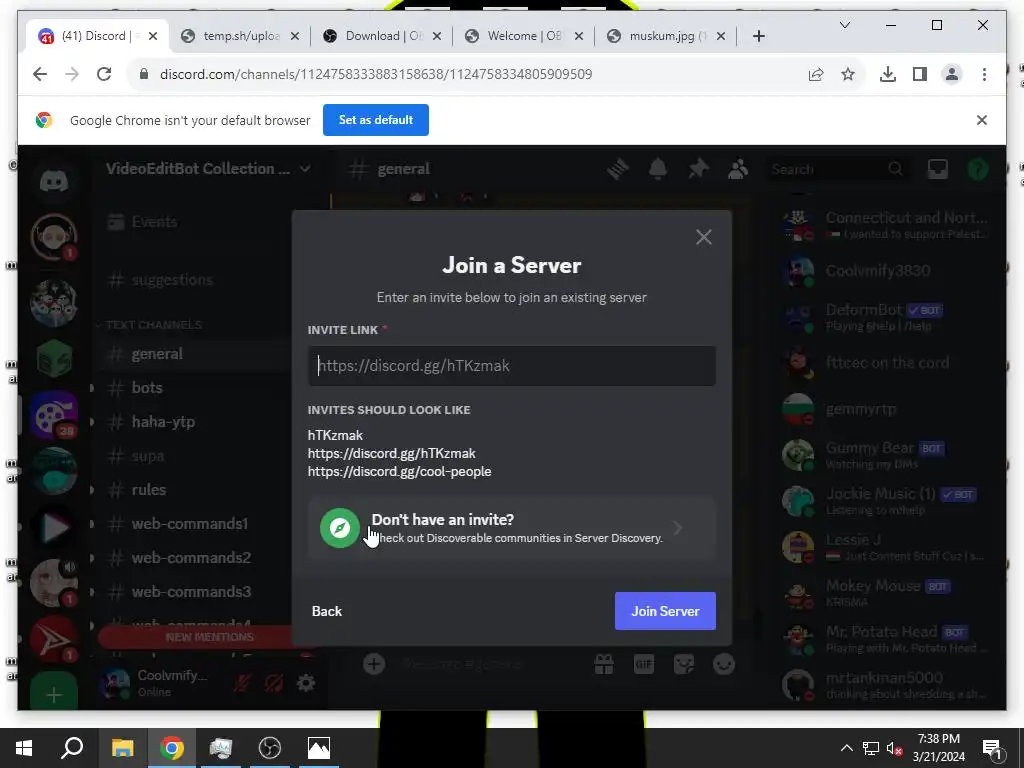Dismiss the default browser notification bar

(981, 120)
